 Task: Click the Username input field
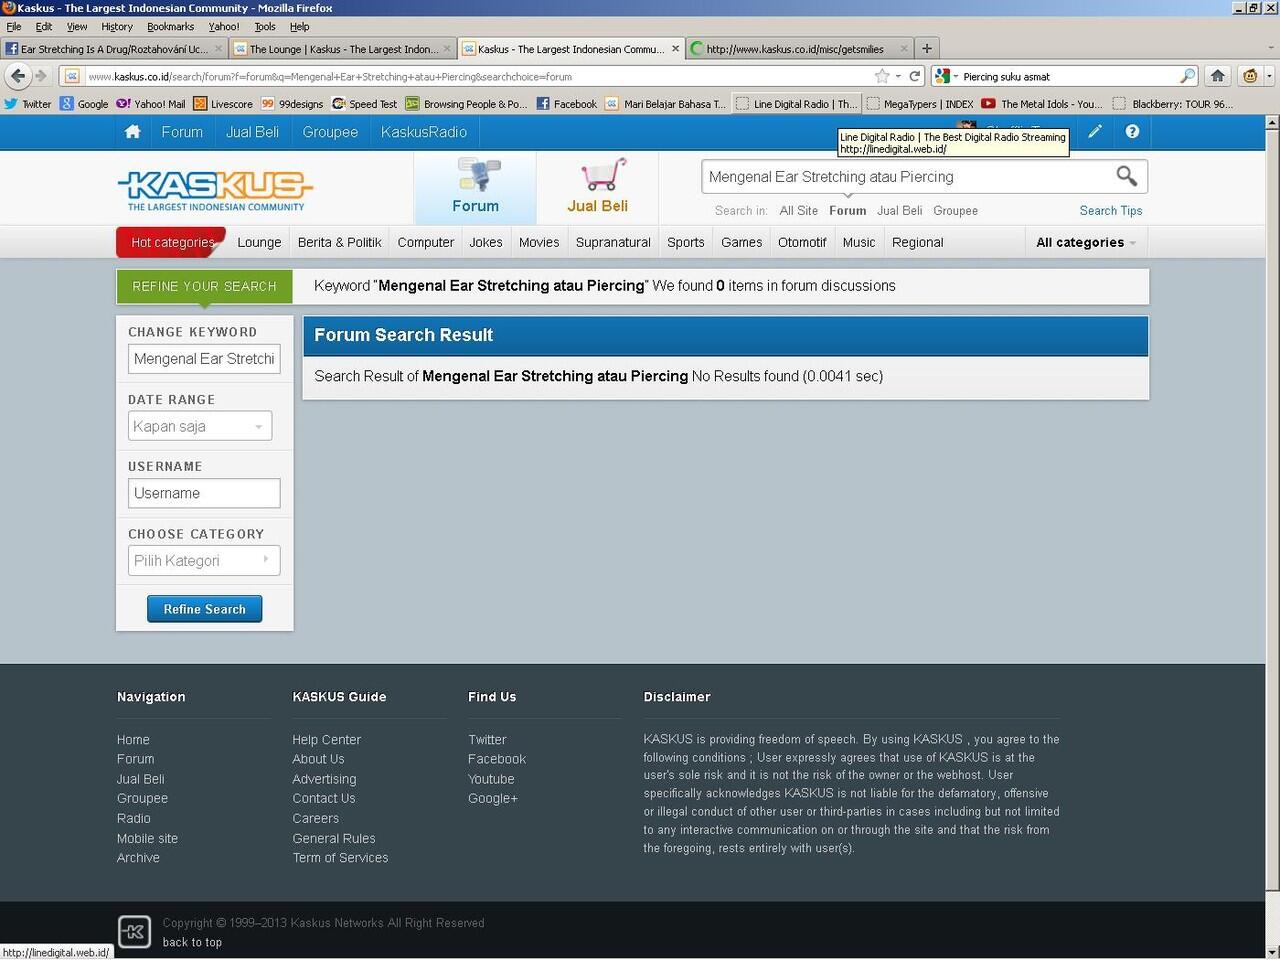click(x=204, y=493)
